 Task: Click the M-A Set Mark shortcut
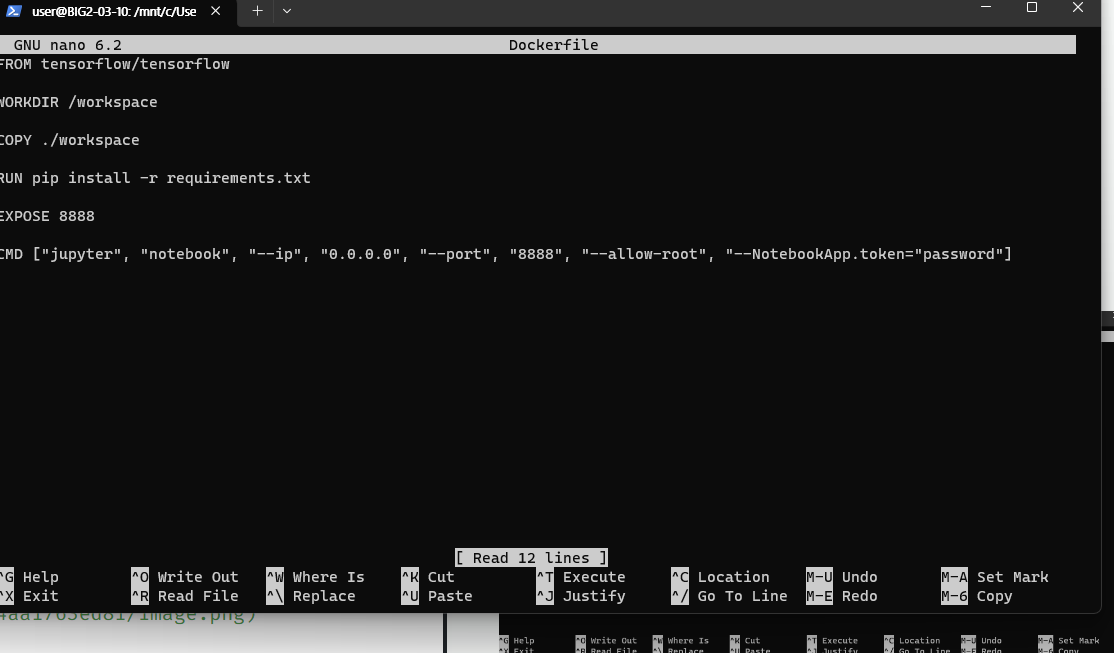point(995,577)
